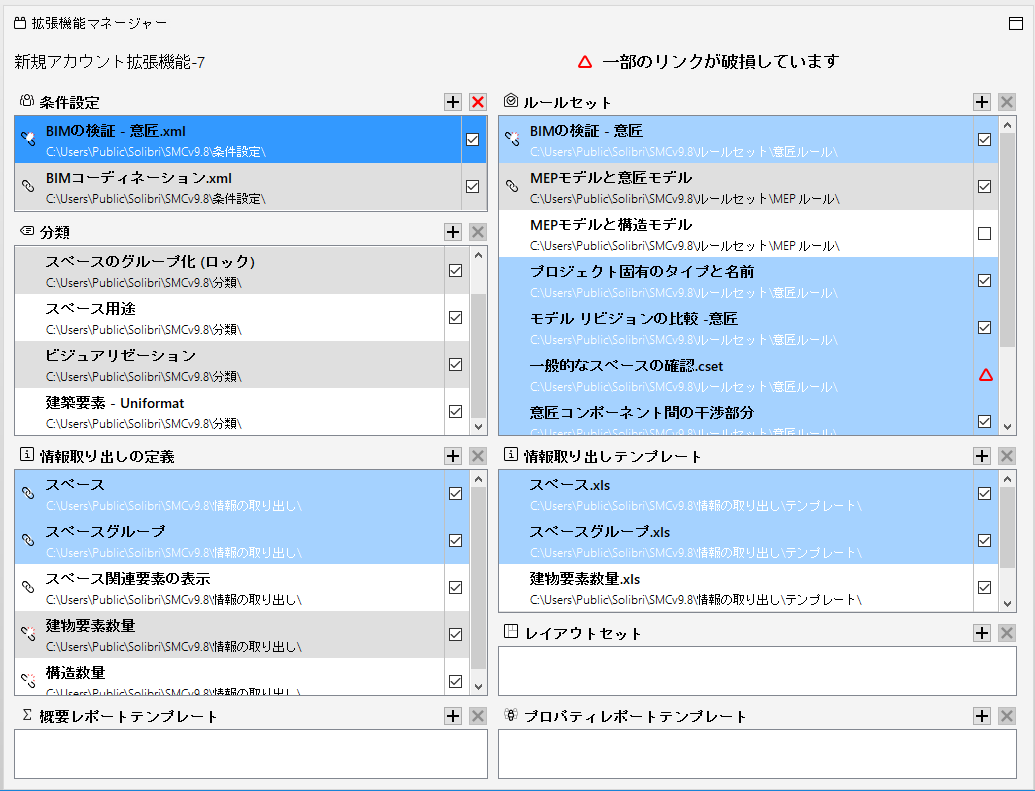Enable MEPモデルと構造モデル ruleset checkbox
This screenshot has width=1035, height=791.
point(984,233)
